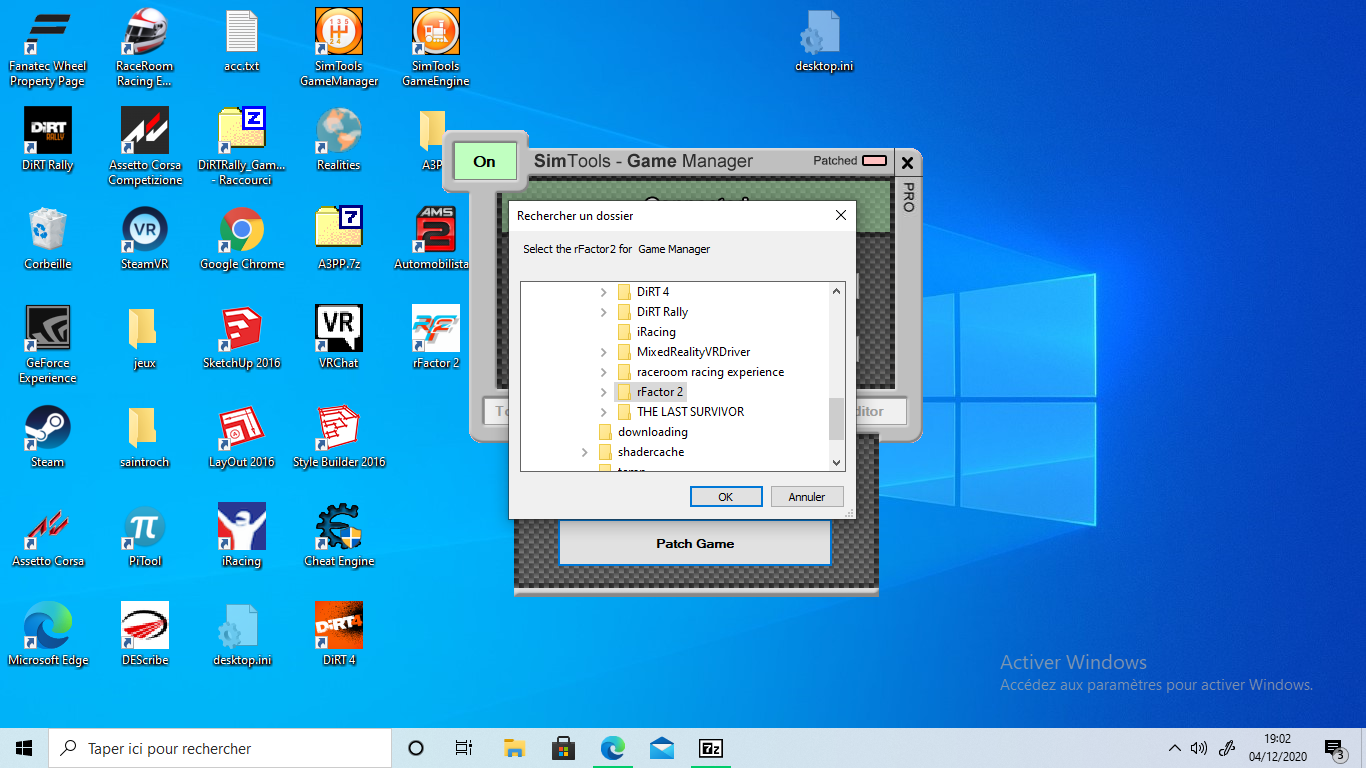Click the folder tree scroll-down arrow
Screen dimensions: 1366x768
coord(837,462)
